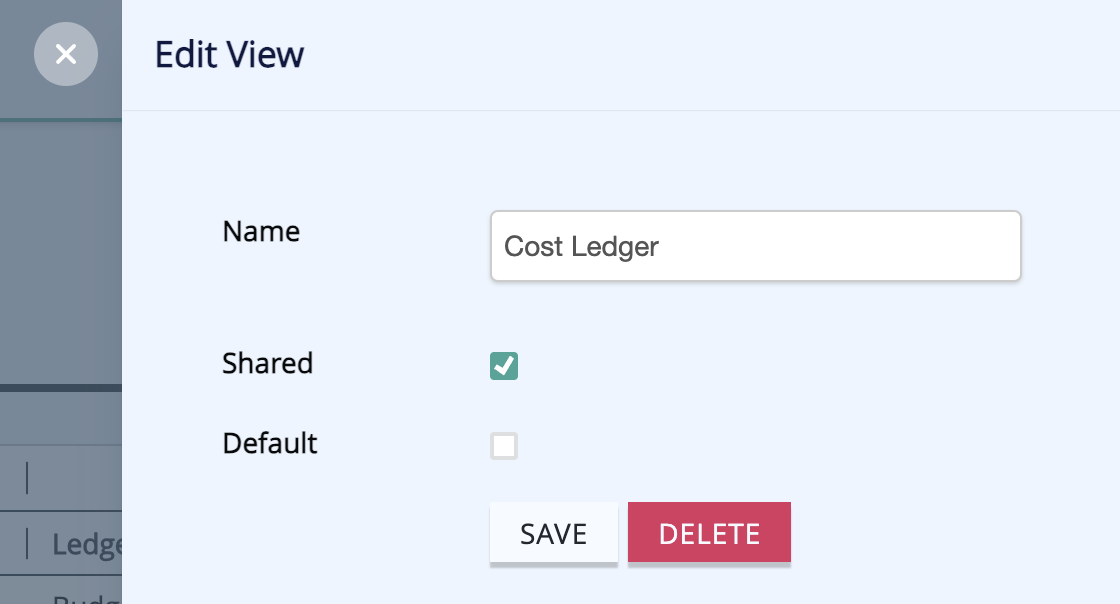Click the partially hidden Budget row text
The height and width of the screenshot is (604, 1120).
click(x=86, y=598)
